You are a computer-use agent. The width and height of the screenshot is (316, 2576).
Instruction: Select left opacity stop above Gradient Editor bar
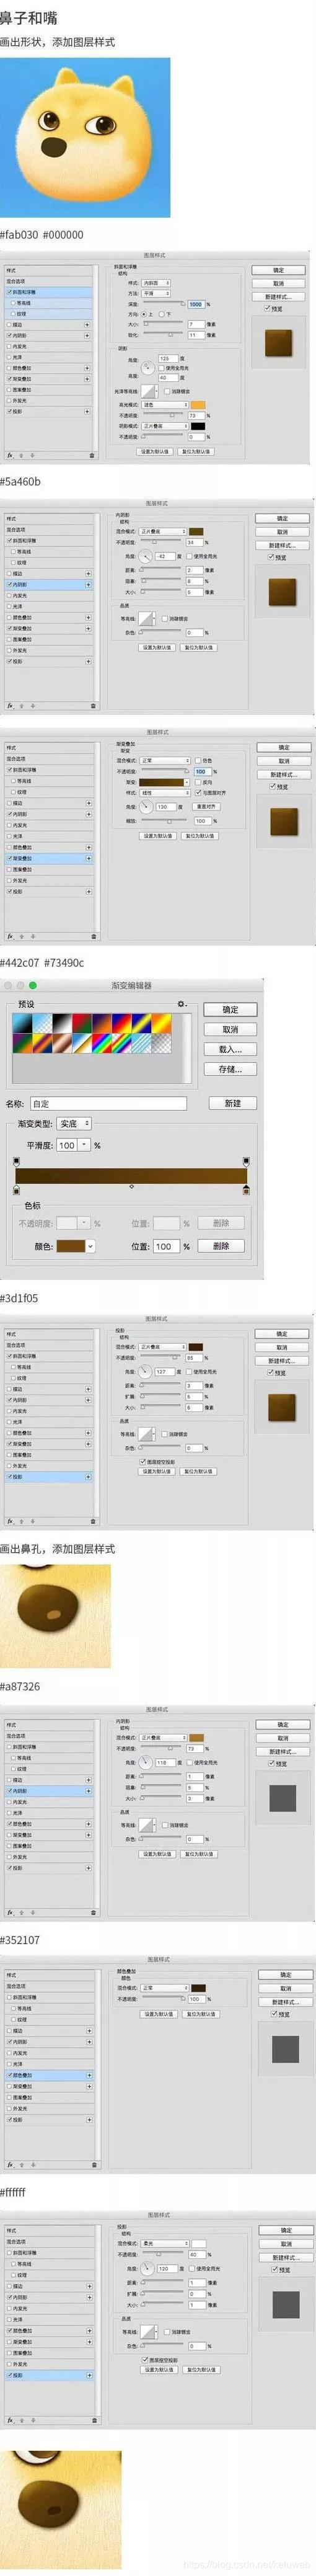[x=16, y=1161]
